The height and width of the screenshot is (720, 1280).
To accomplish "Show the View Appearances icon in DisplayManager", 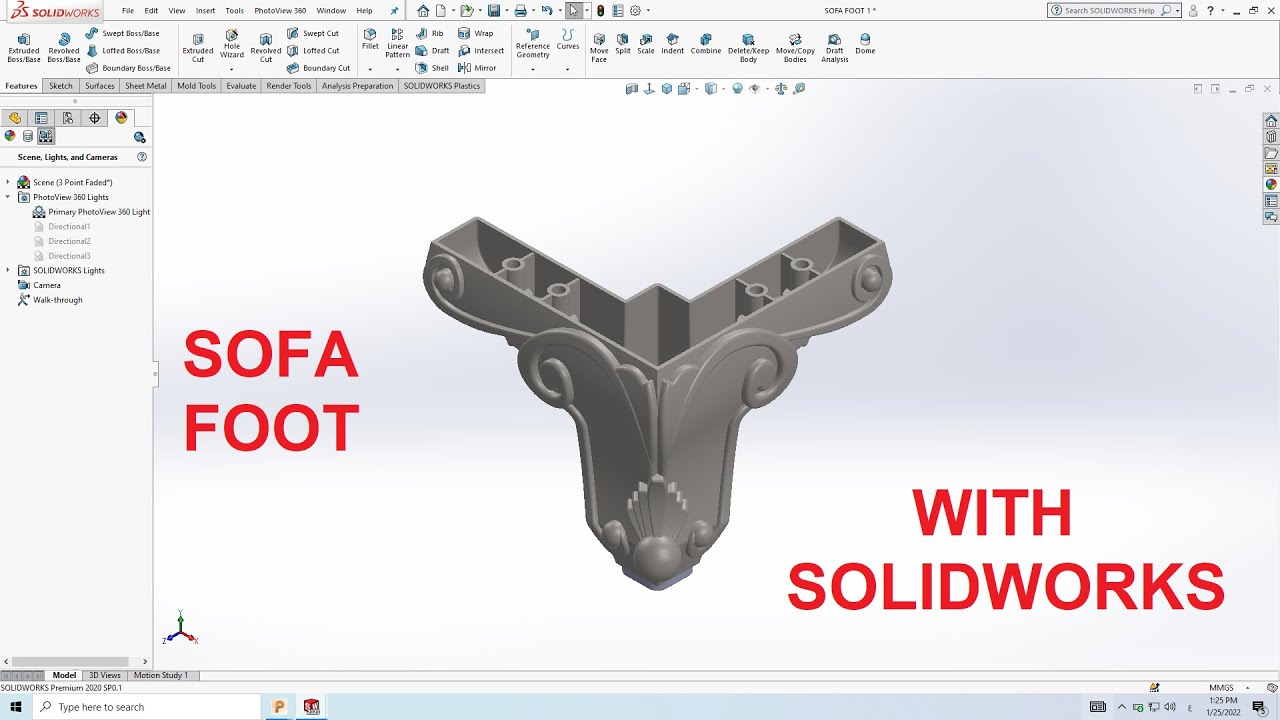I will coord(10,137).
